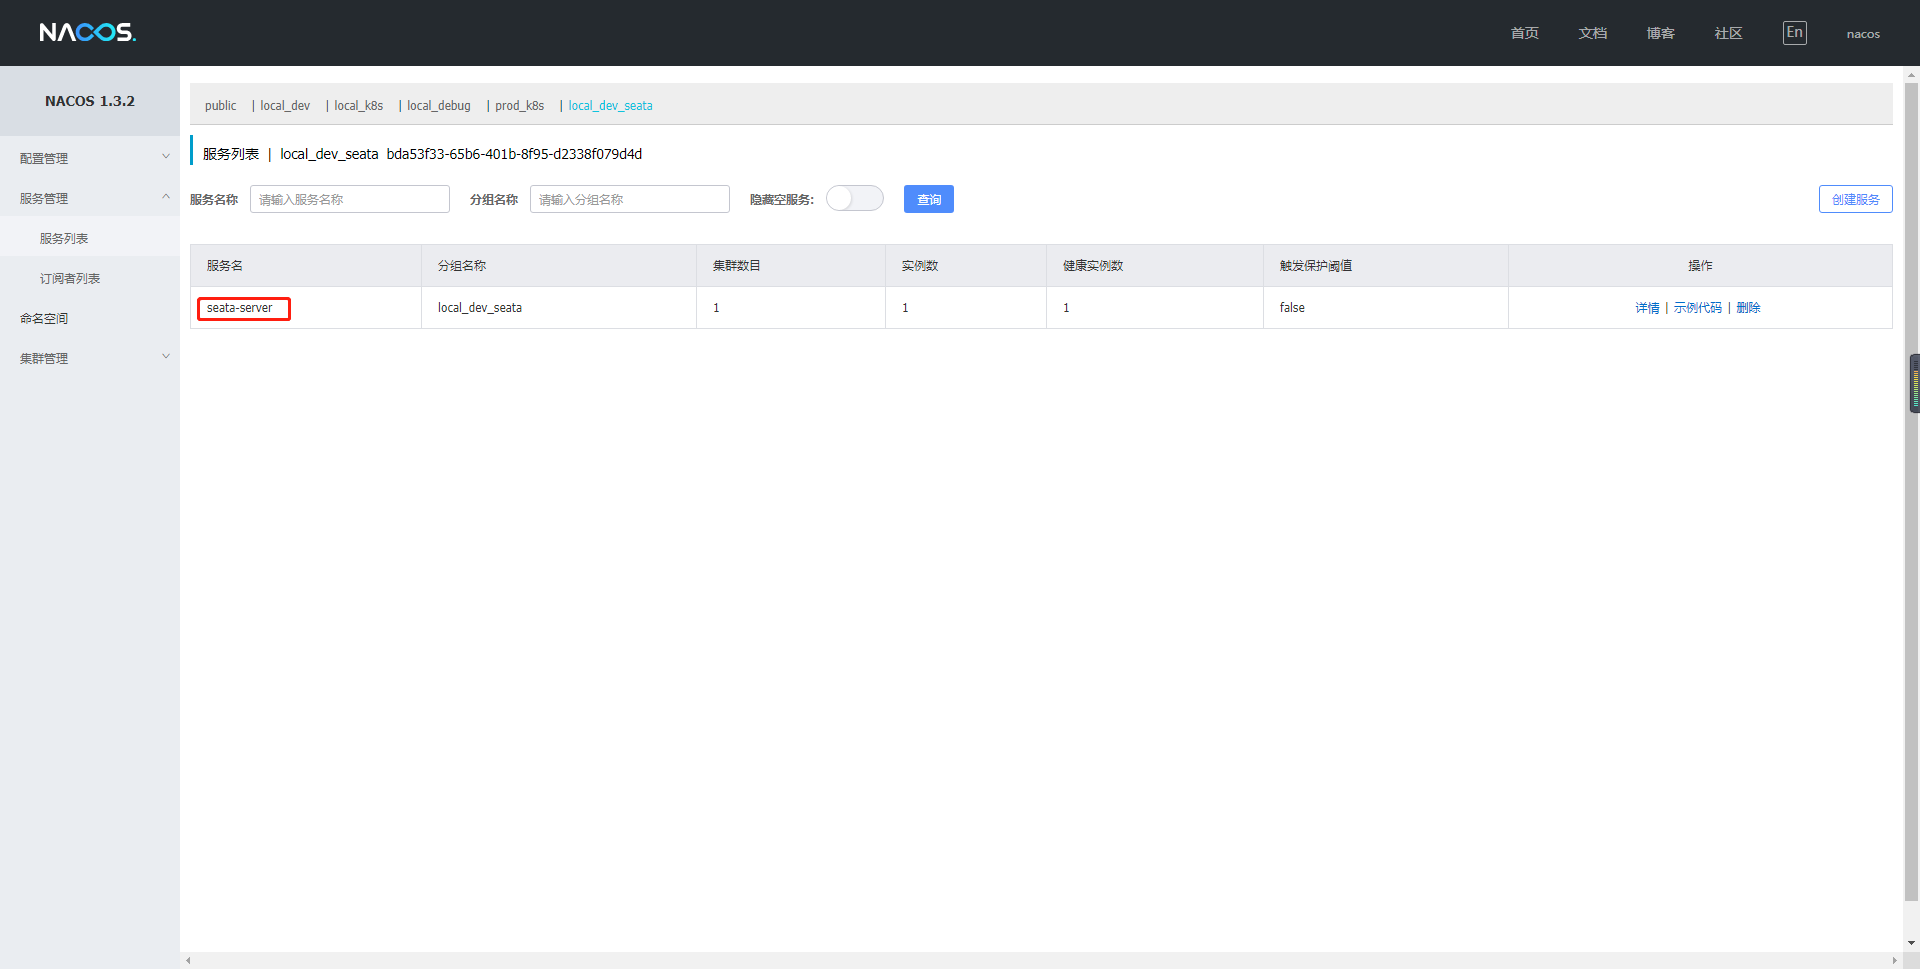The width and height of the screenshot is (1920, 969).
Task: Click the scroll down arrow
Action: [x=1912, y=942]
